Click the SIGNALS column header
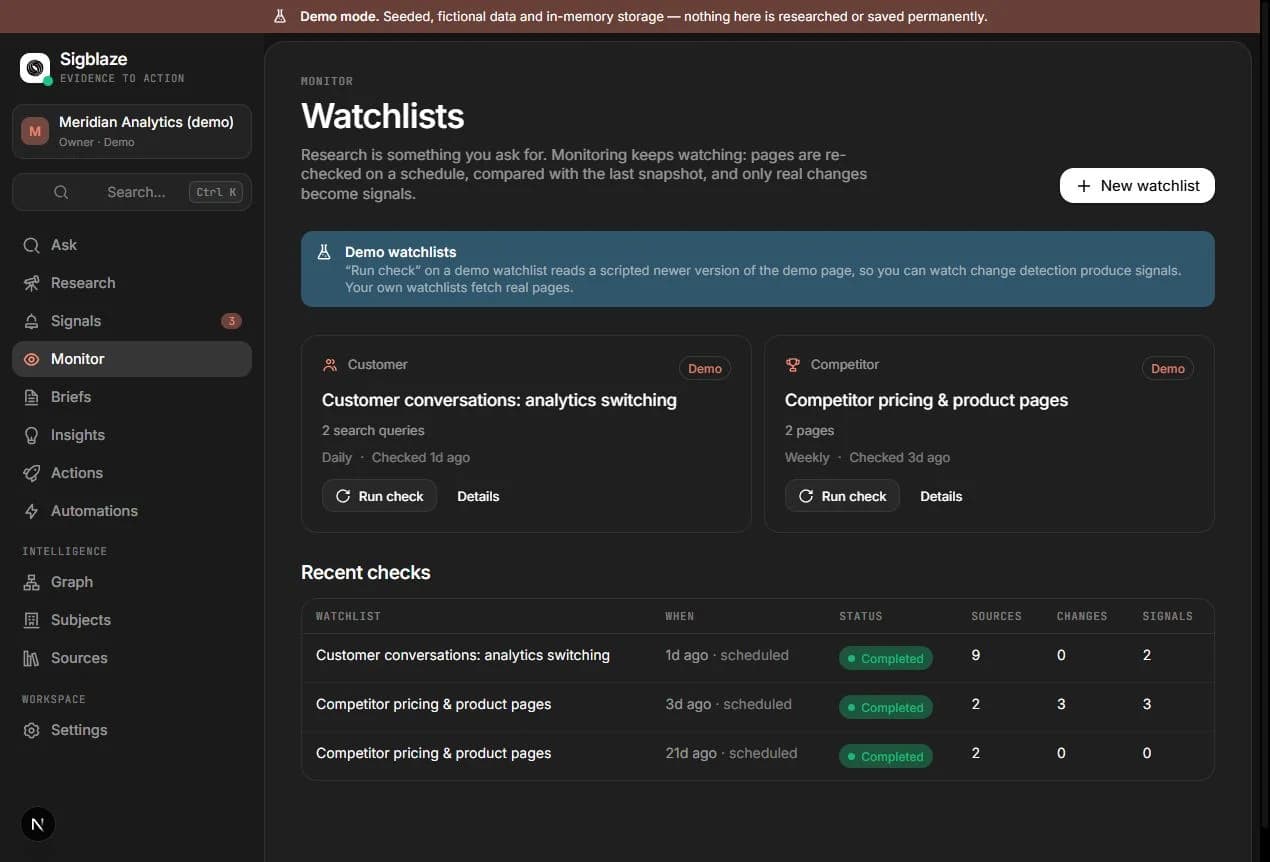This screenshot has height=862, width=1270. (x=1168, y=616)
